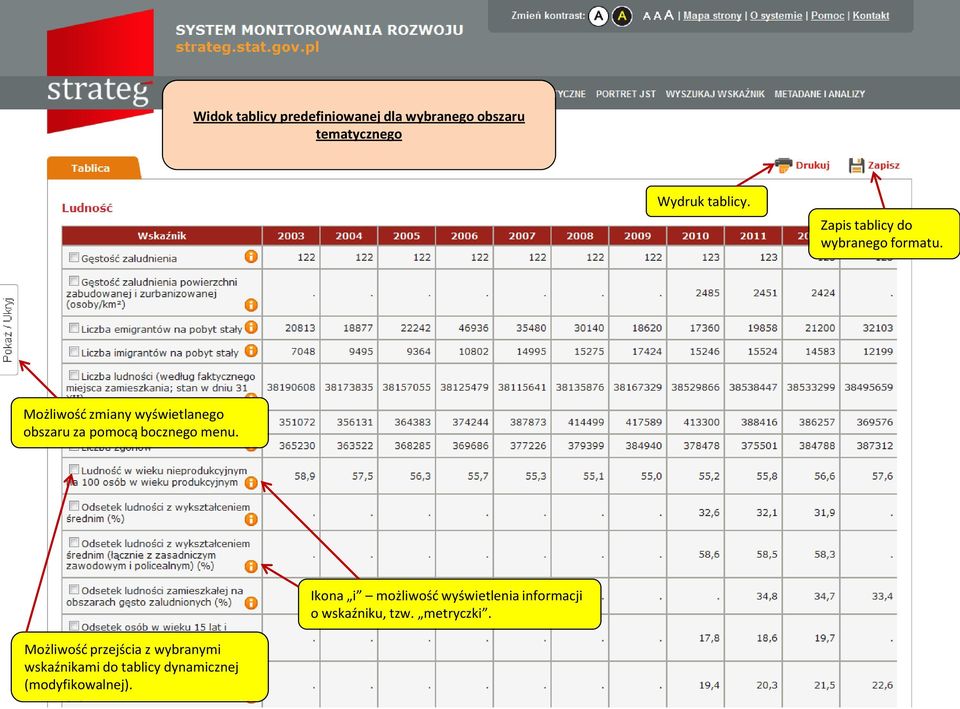The height and width of the screenshot is (709, 960).
Task: Show info for Liczba emigrantów na pobyt stały
Action: tap(251, 328)
